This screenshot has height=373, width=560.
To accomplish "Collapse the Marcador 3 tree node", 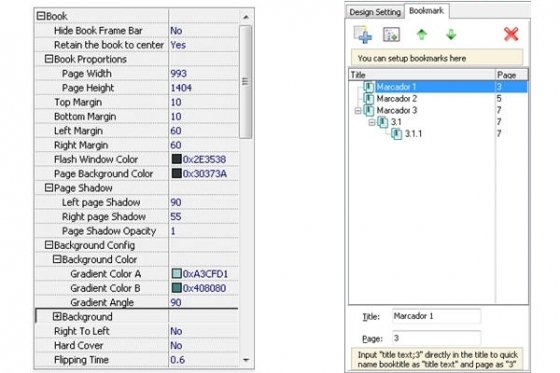I will point(358,111).
